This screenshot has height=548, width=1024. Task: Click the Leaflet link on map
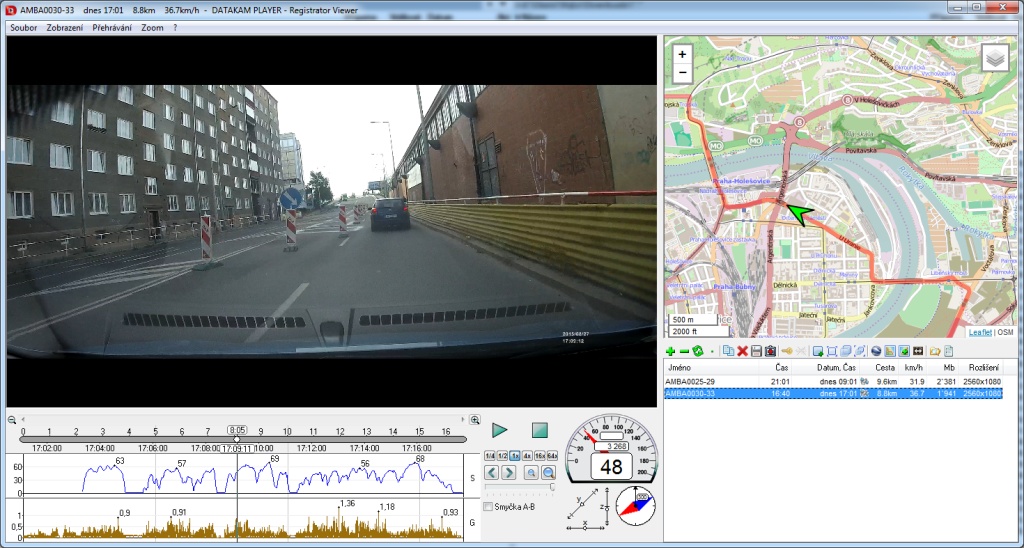(980, 331)
